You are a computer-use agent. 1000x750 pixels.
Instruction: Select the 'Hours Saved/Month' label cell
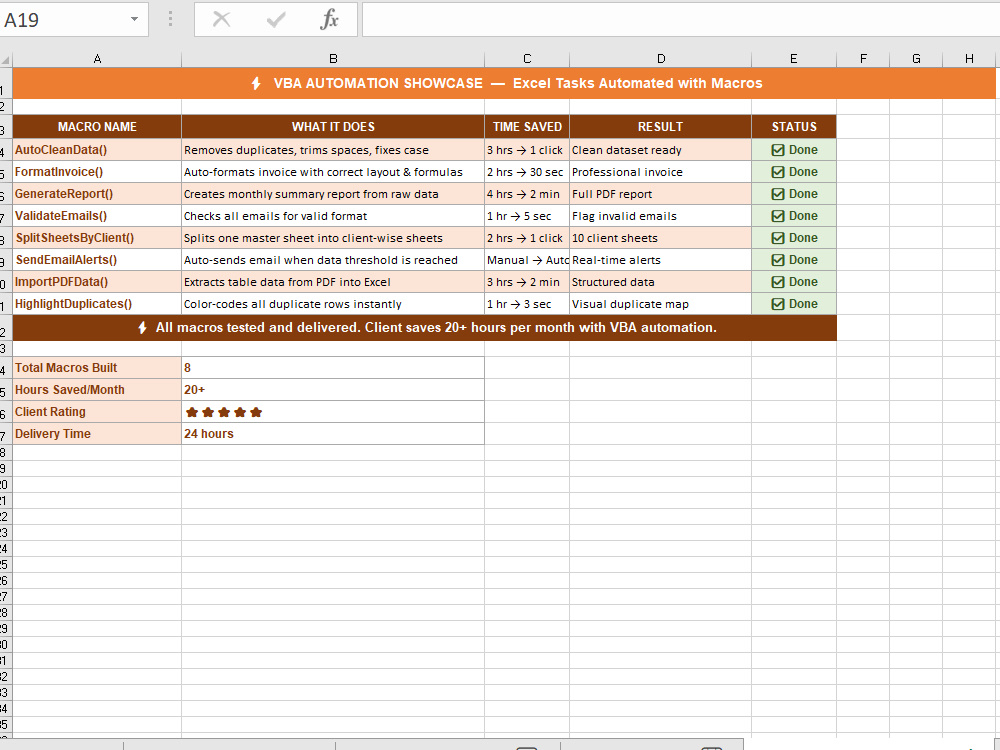click(x=97, y=390)
